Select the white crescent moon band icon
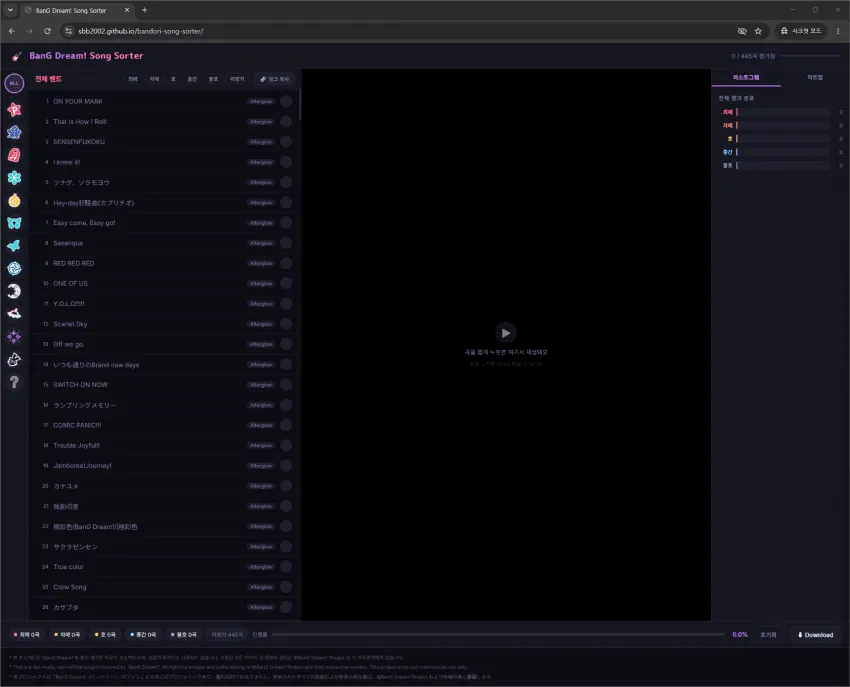850x687 pixels. coord(14,291)
